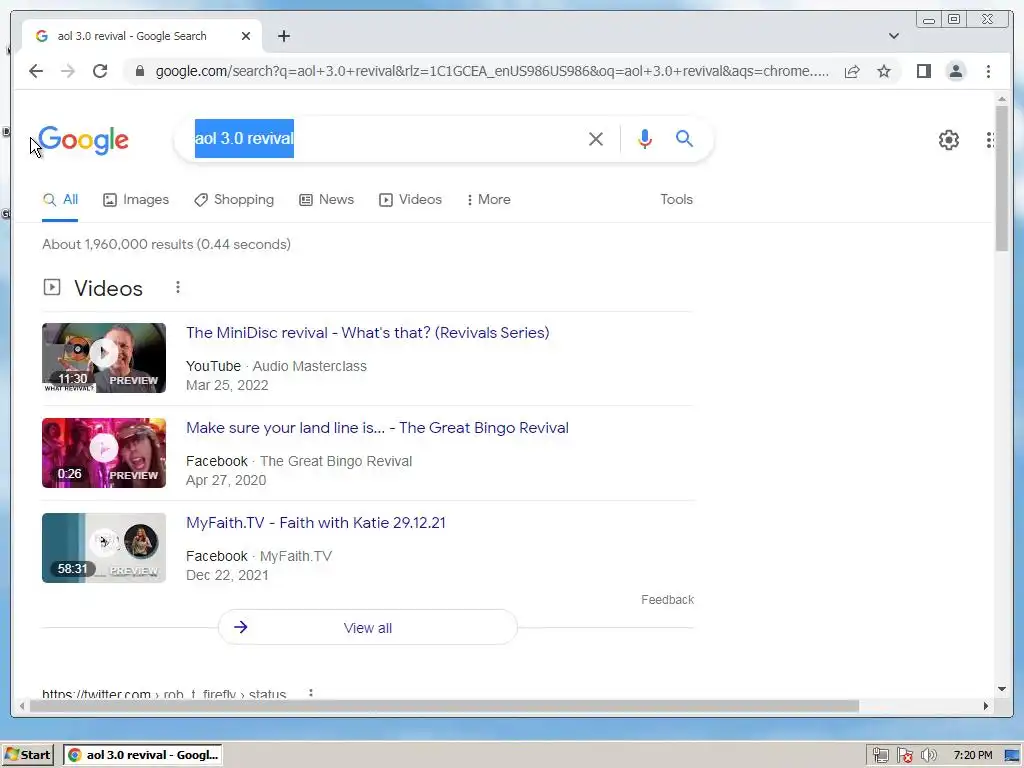Screen dimensions: 1024x768
Task: Open the Videos section three-dot menu
Action: pyautogui.click(x=178, y=287)
